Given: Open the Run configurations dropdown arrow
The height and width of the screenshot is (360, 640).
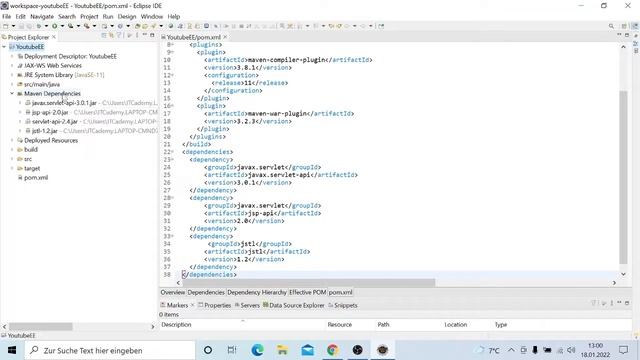Looking at the screenshot, I should point(62,26).
